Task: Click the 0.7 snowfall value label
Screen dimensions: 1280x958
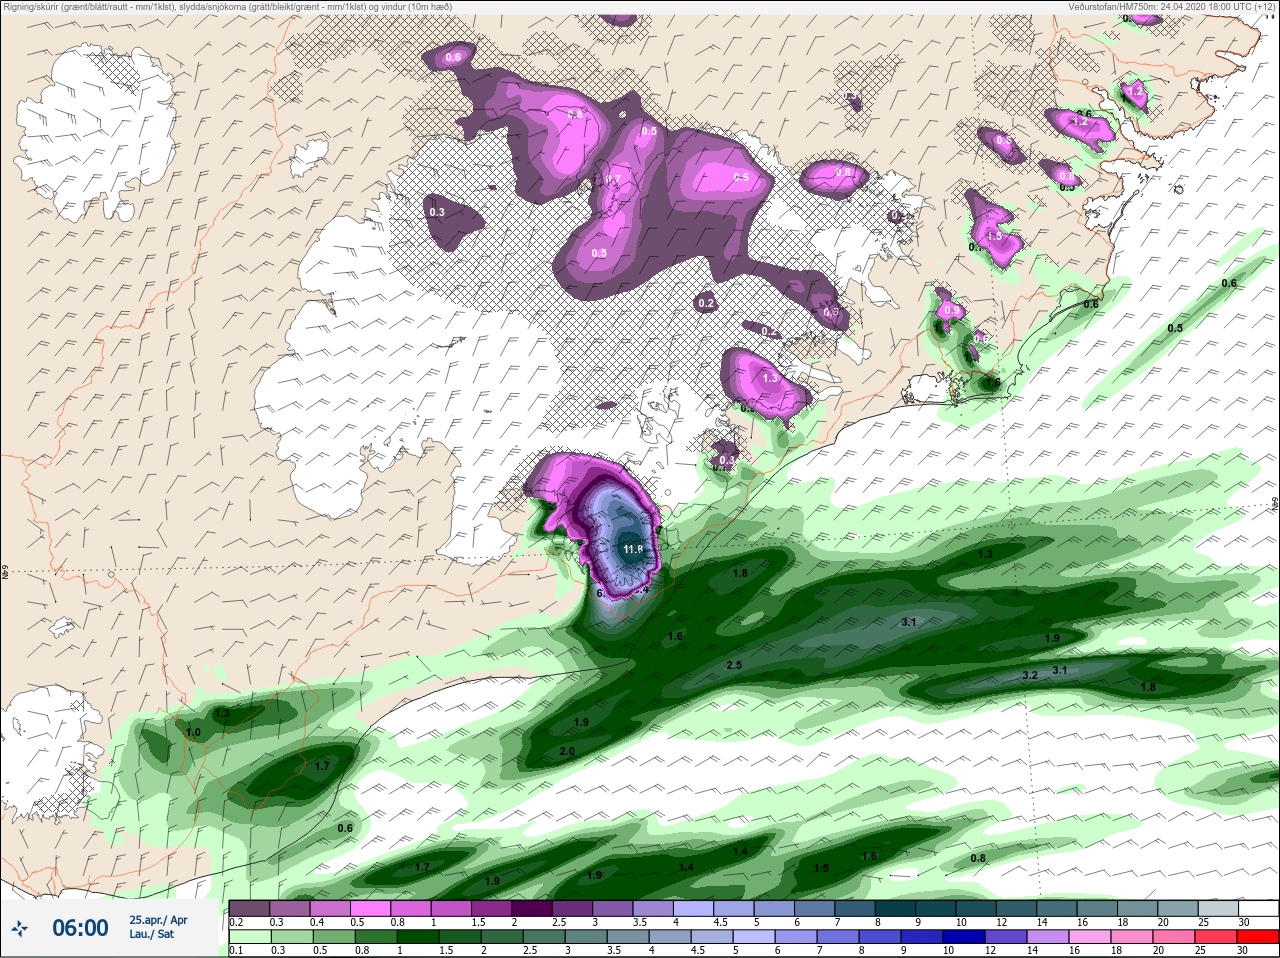Action: [614, 180]
